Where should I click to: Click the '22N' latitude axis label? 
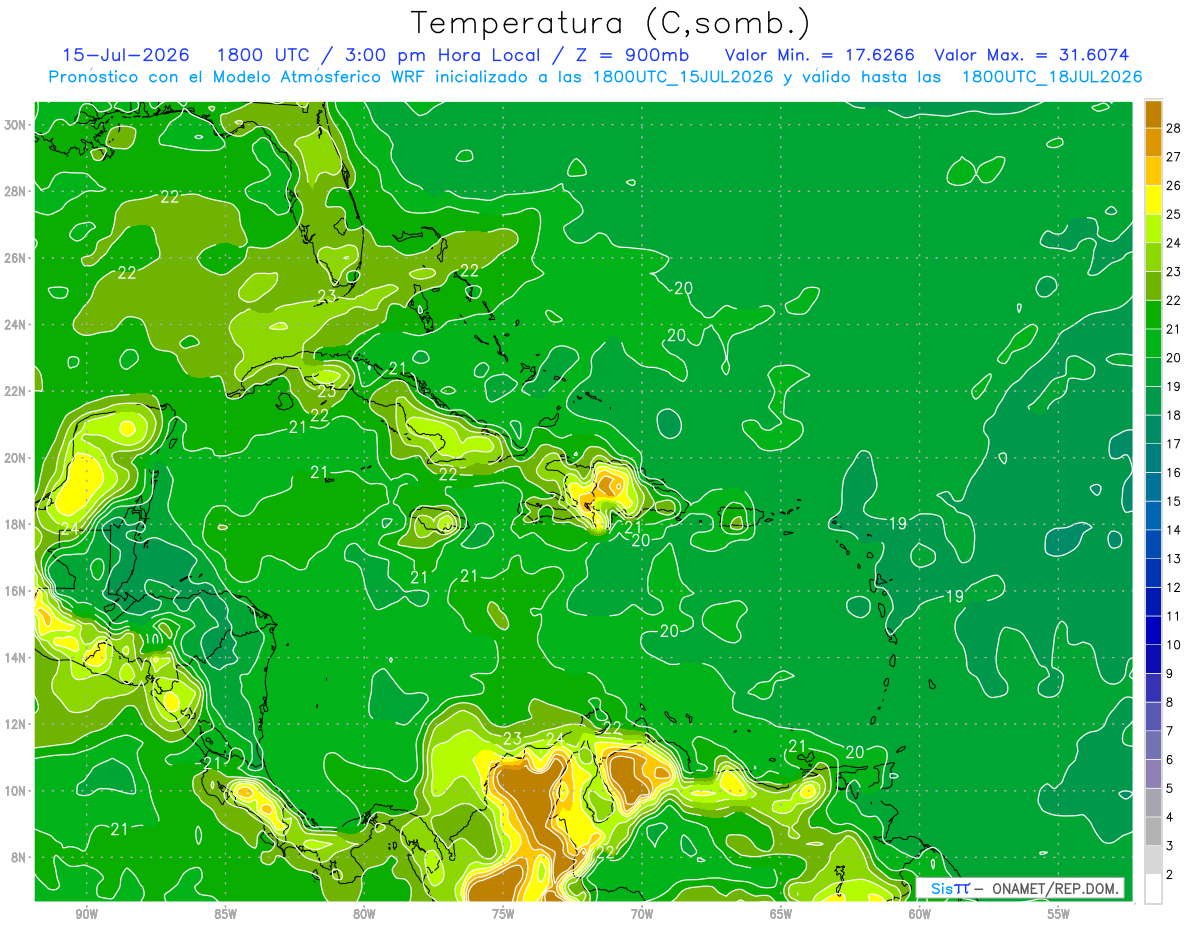click(15, 391)
